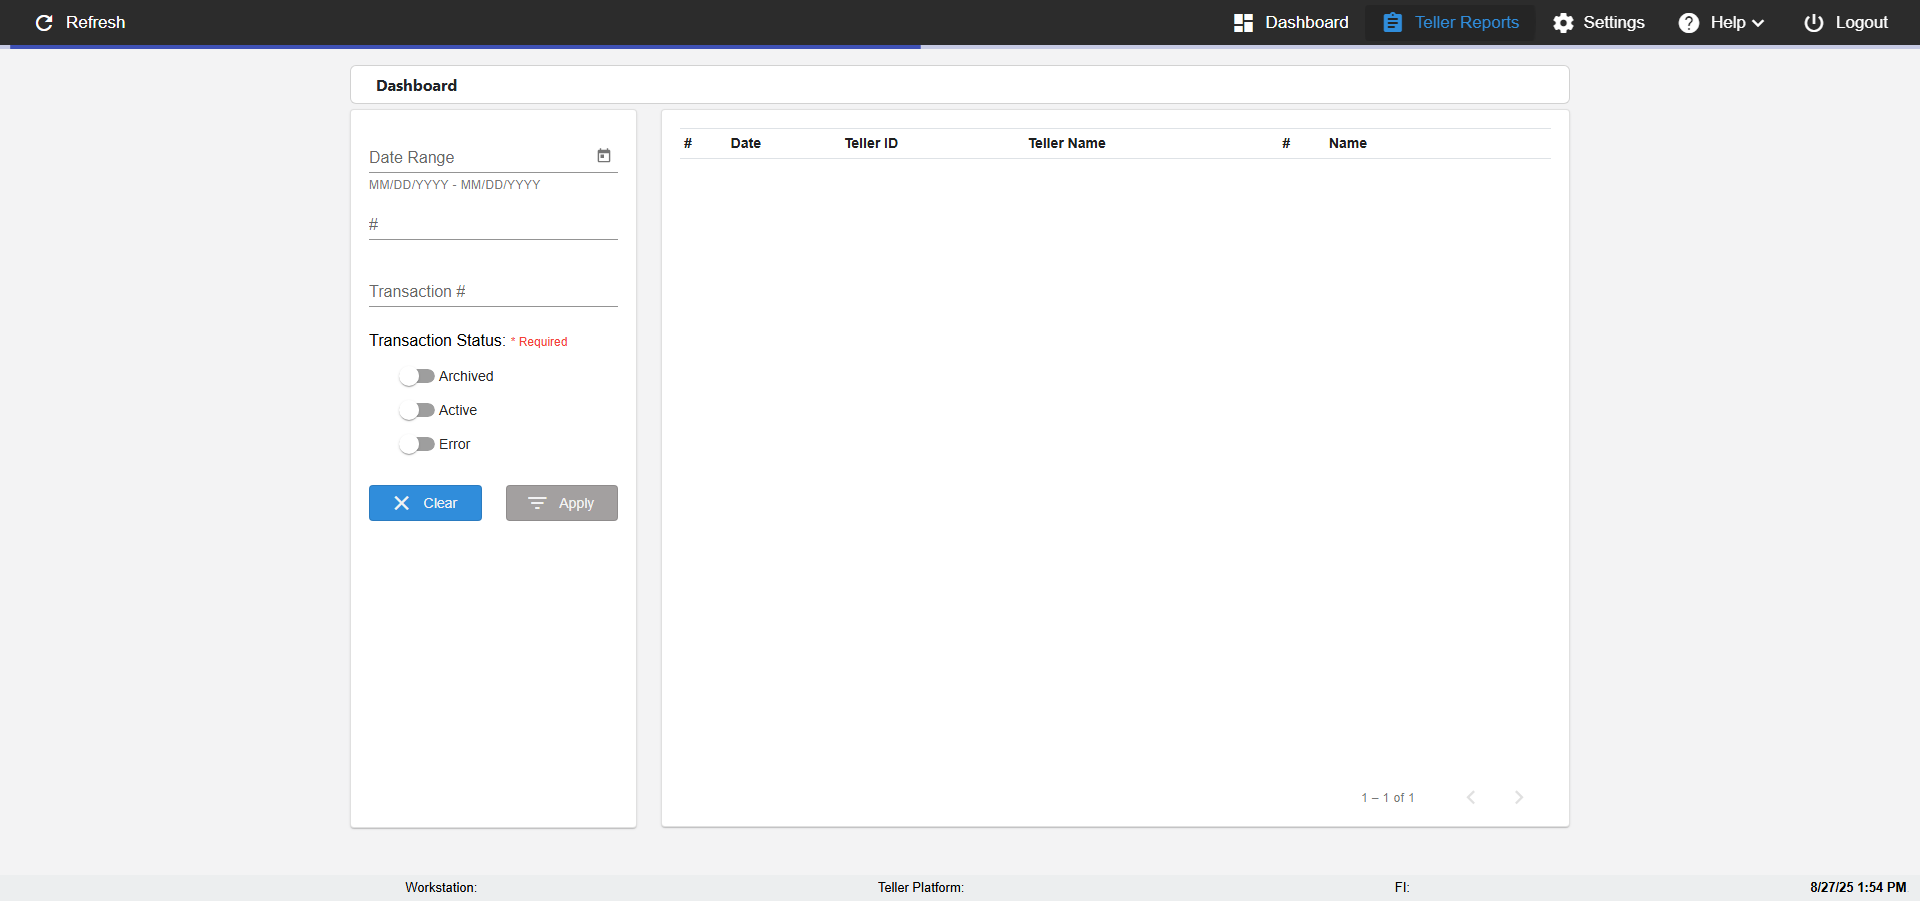Image resolution: width=1920 pixels, height=901 pixels.
Task: Click the FI label in the status bar
Action: 1402,887
